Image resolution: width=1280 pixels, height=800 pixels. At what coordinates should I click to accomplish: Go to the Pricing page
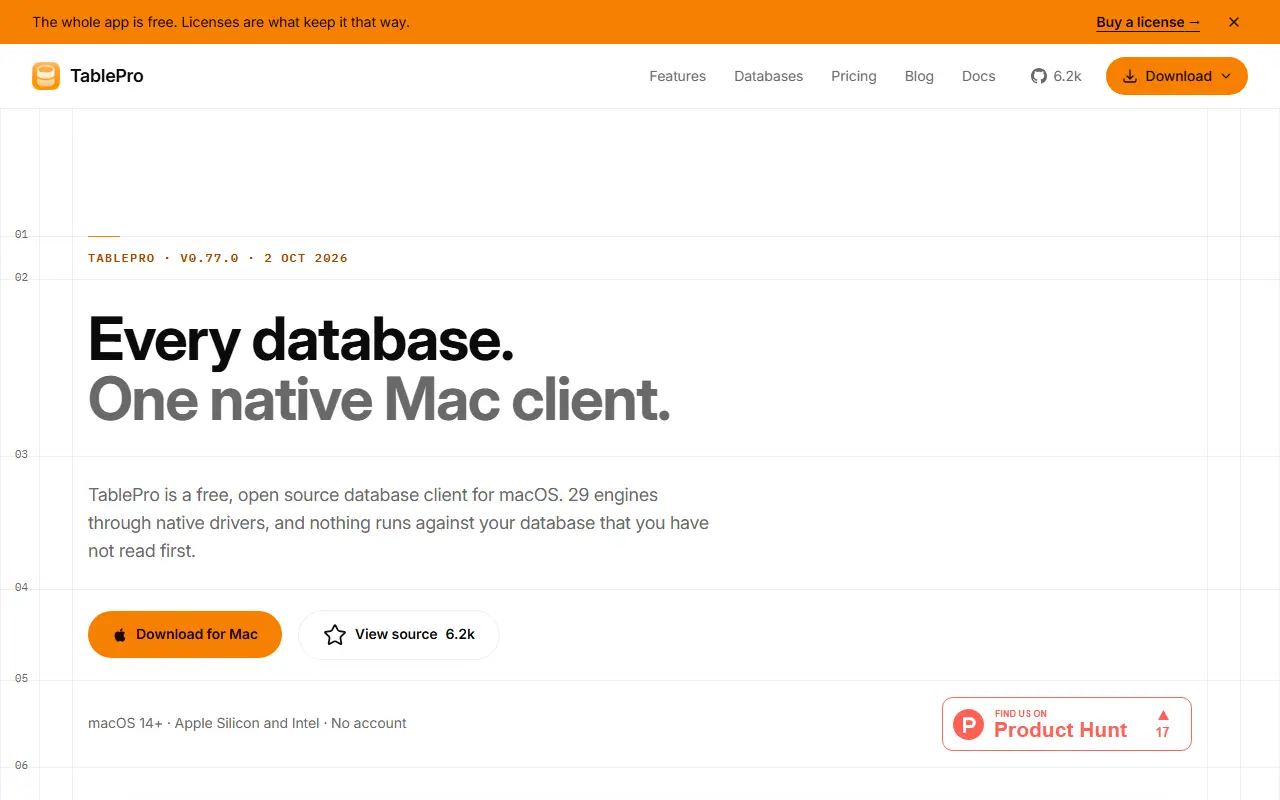click(x=853, y=76)
